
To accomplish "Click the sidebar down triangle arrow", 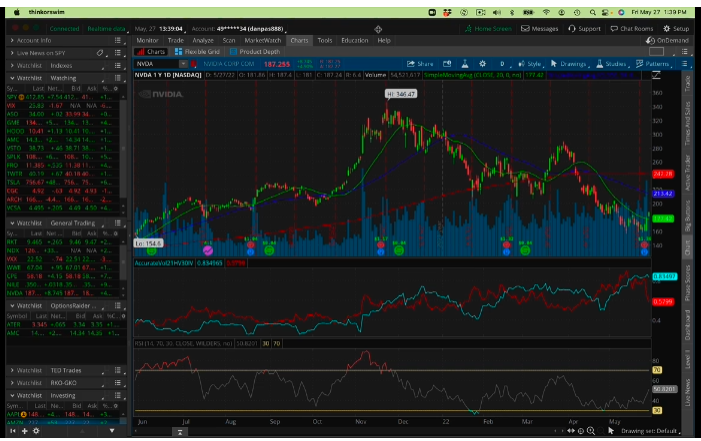I will tap(112, 431).
